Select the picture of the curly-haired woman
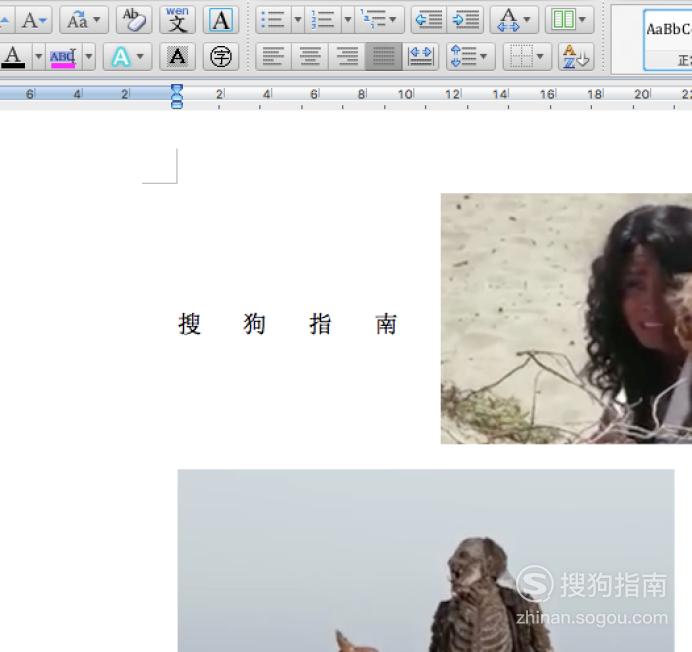This screenshot has height=652, width=692. pyautogui.click(x=566, y=318)
